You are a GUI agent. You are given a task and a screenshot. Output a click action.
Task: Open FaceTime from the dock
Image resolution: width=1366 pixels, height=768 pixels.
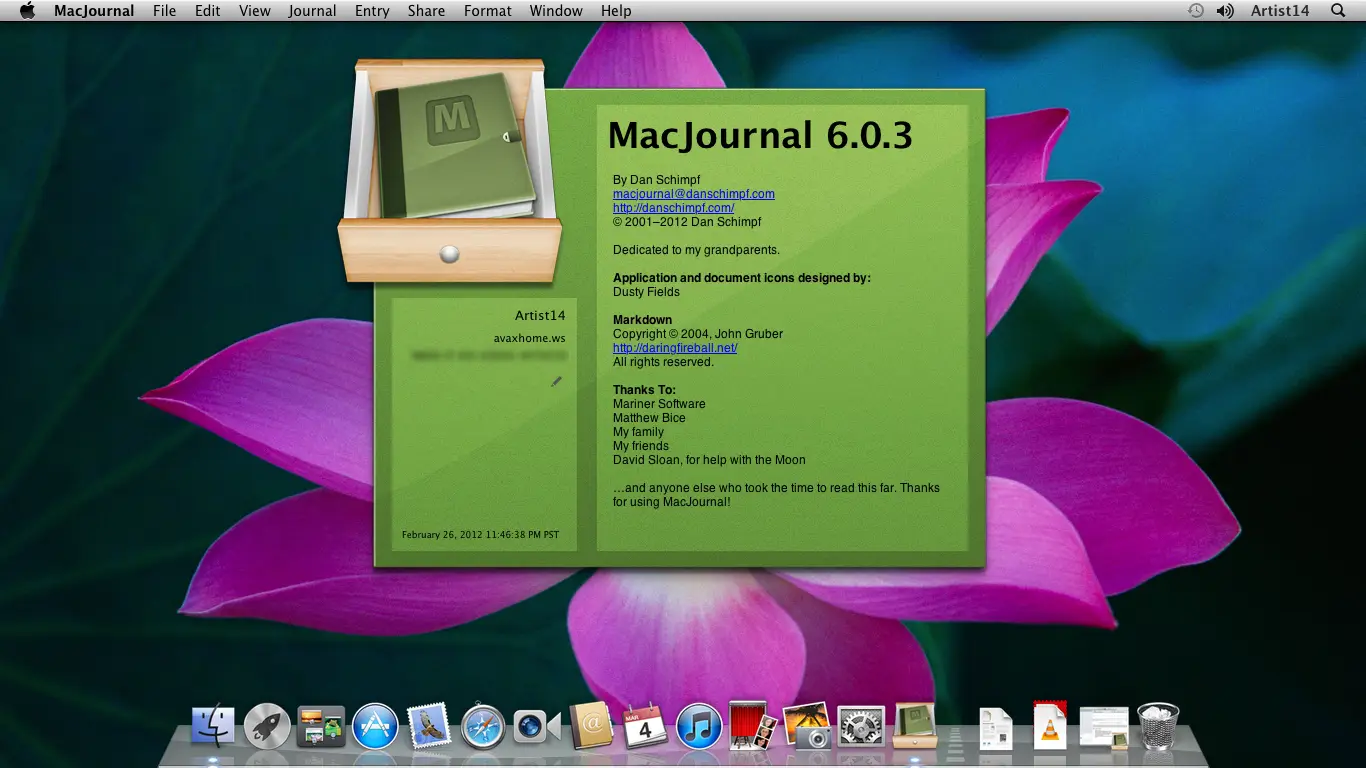click(537, 726)
